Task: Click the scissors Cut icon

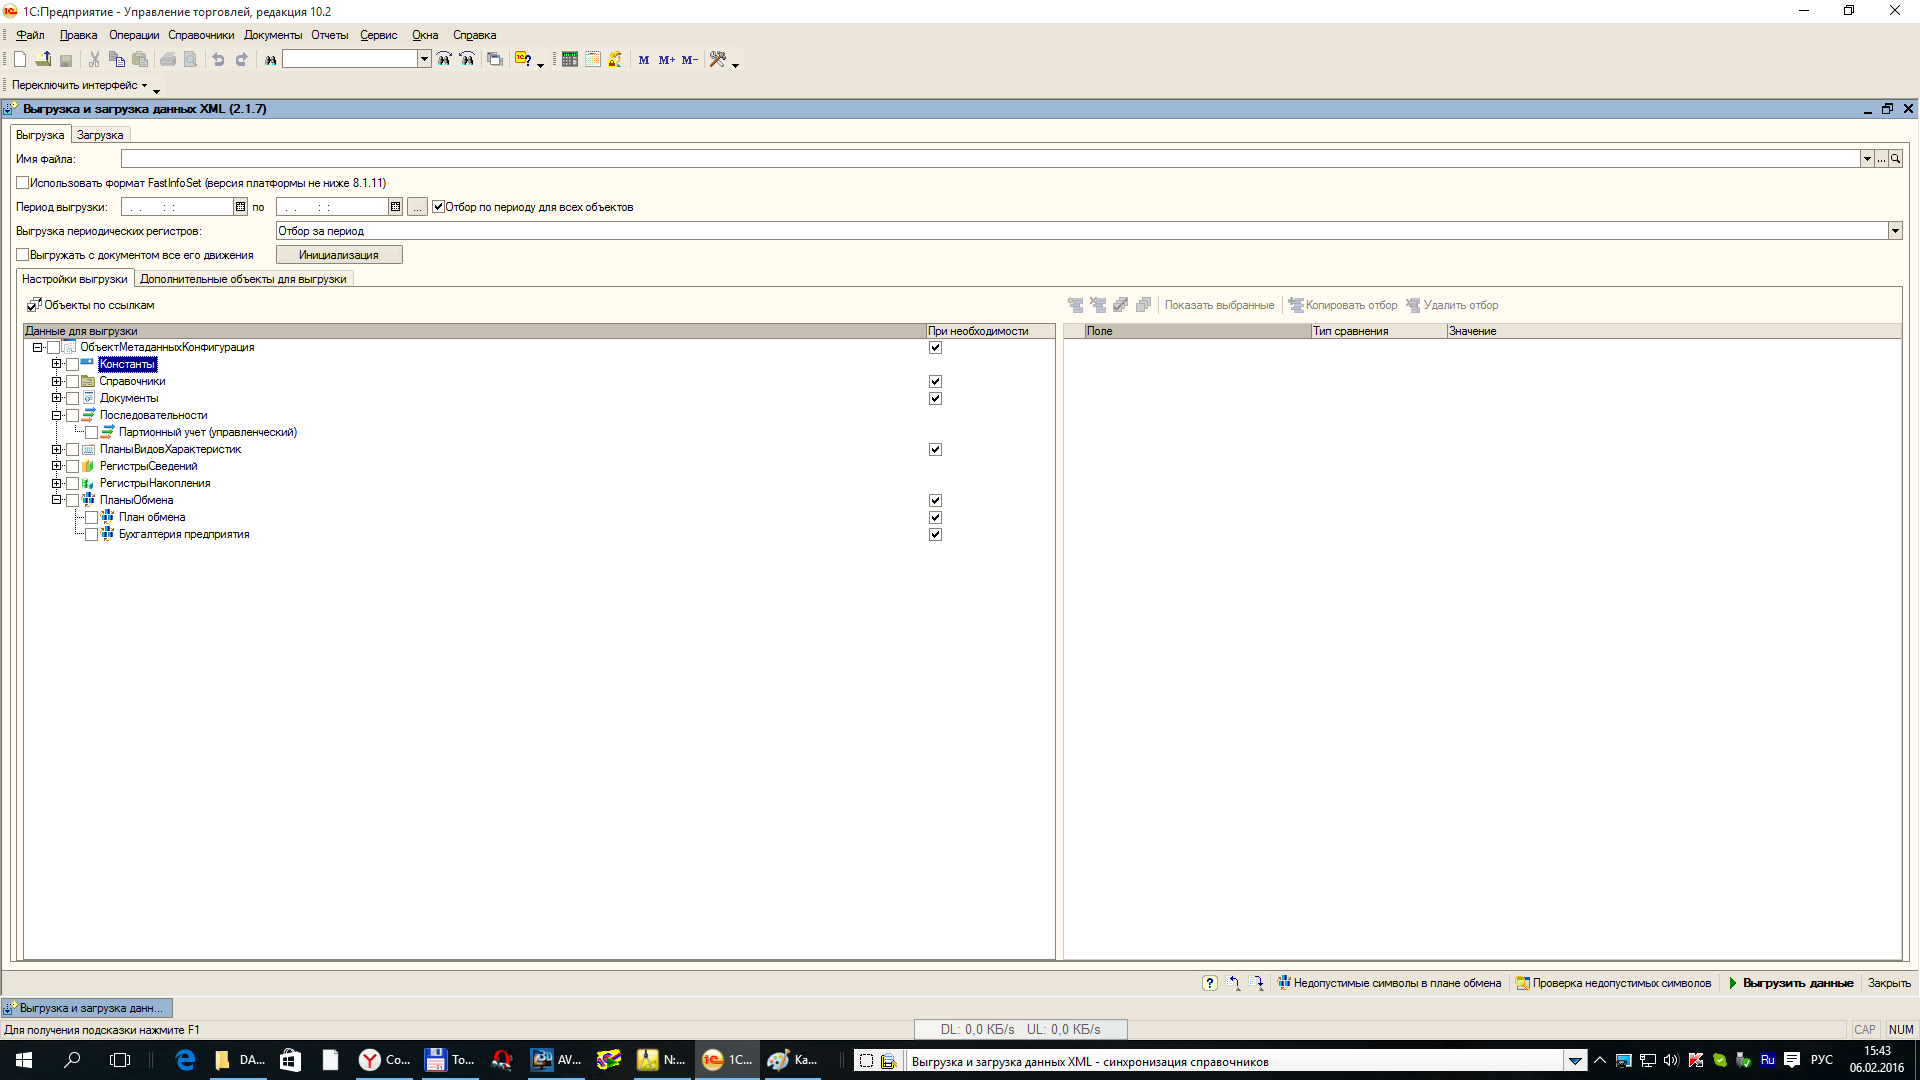Action: click(x=94, y=60)
